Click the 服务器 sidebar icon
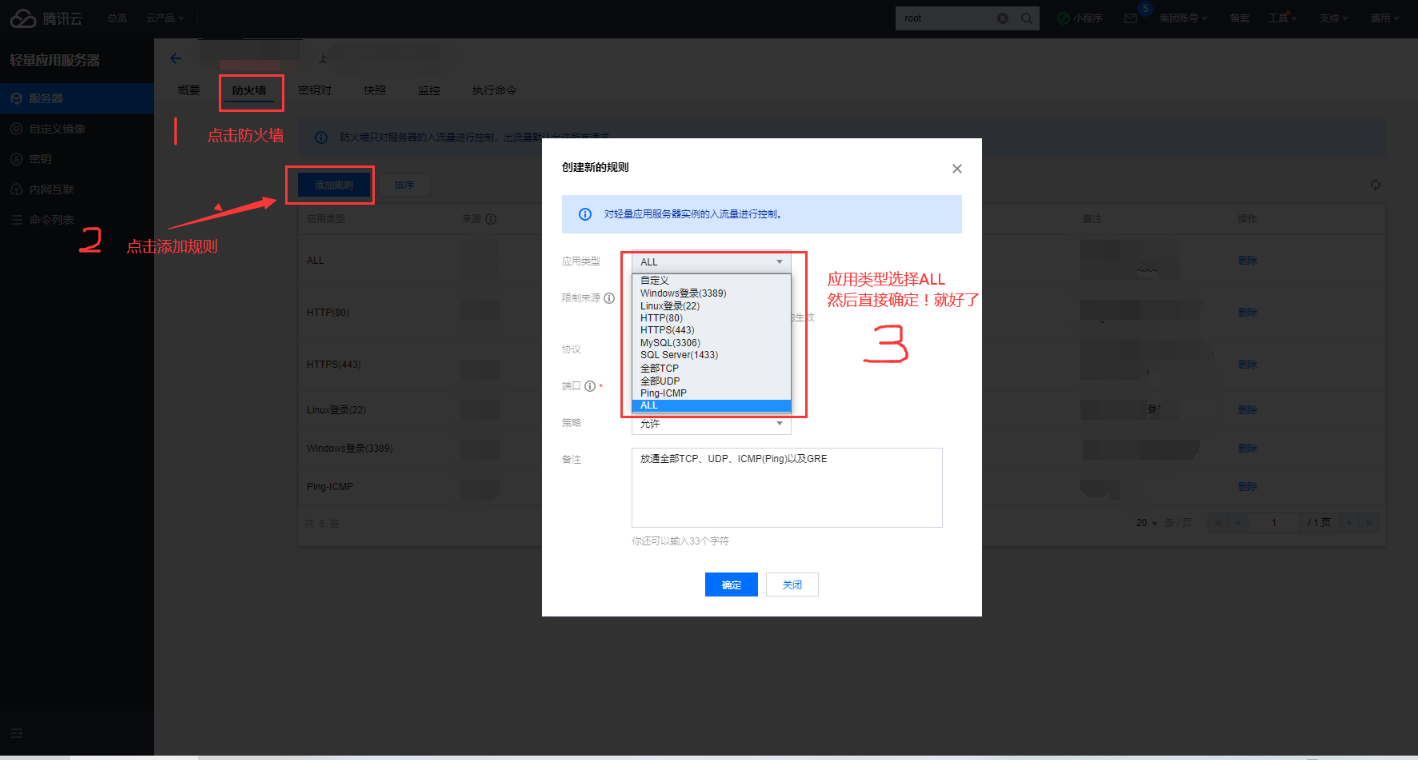Viewport: 1418px width, 760px height. (x=16, y=98)
